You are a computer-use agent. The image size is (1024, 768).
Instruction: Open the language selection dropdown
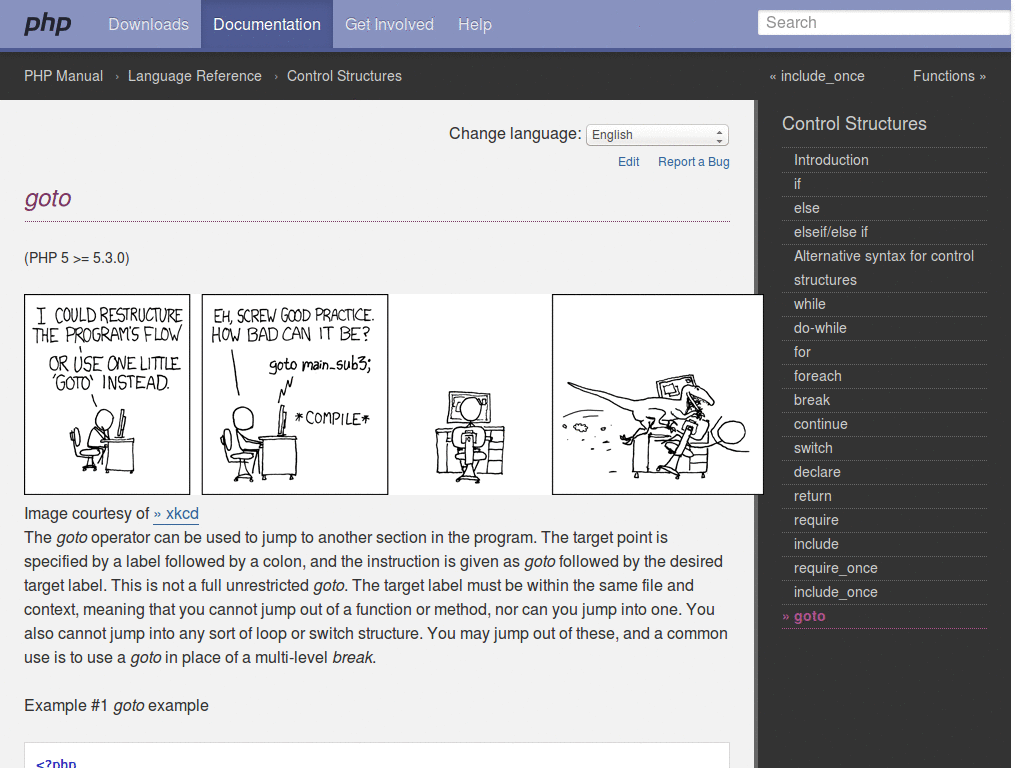click(x=657, y=134)
